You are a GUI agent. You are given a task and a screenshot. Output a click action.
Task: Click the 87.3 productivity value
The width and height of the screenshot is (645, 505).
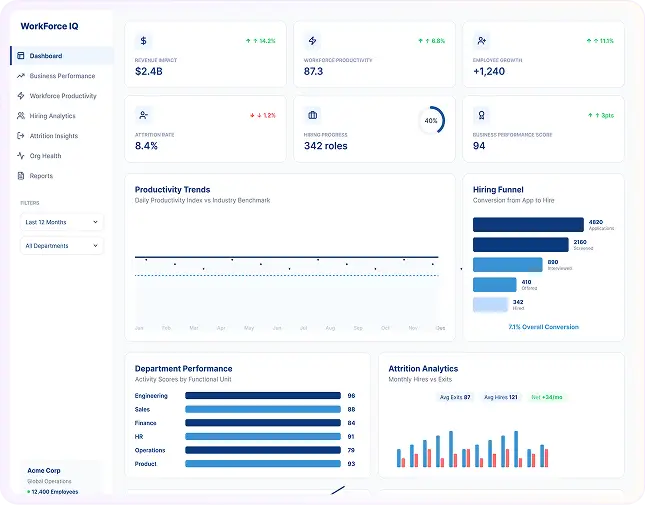[x=313, y=71]
